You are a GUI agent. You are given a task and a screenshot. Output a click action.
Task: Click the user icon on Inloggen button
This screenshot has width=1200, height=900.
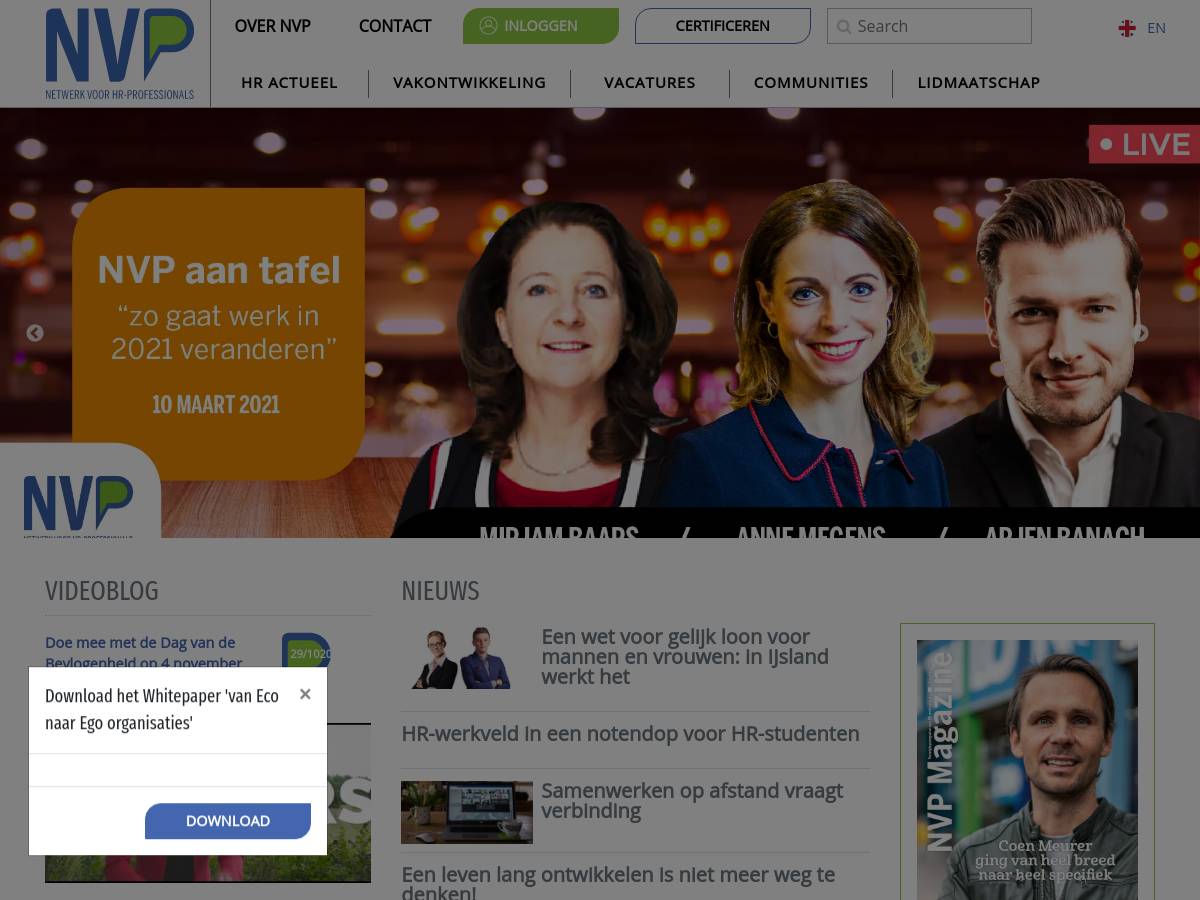click(488, 26)
